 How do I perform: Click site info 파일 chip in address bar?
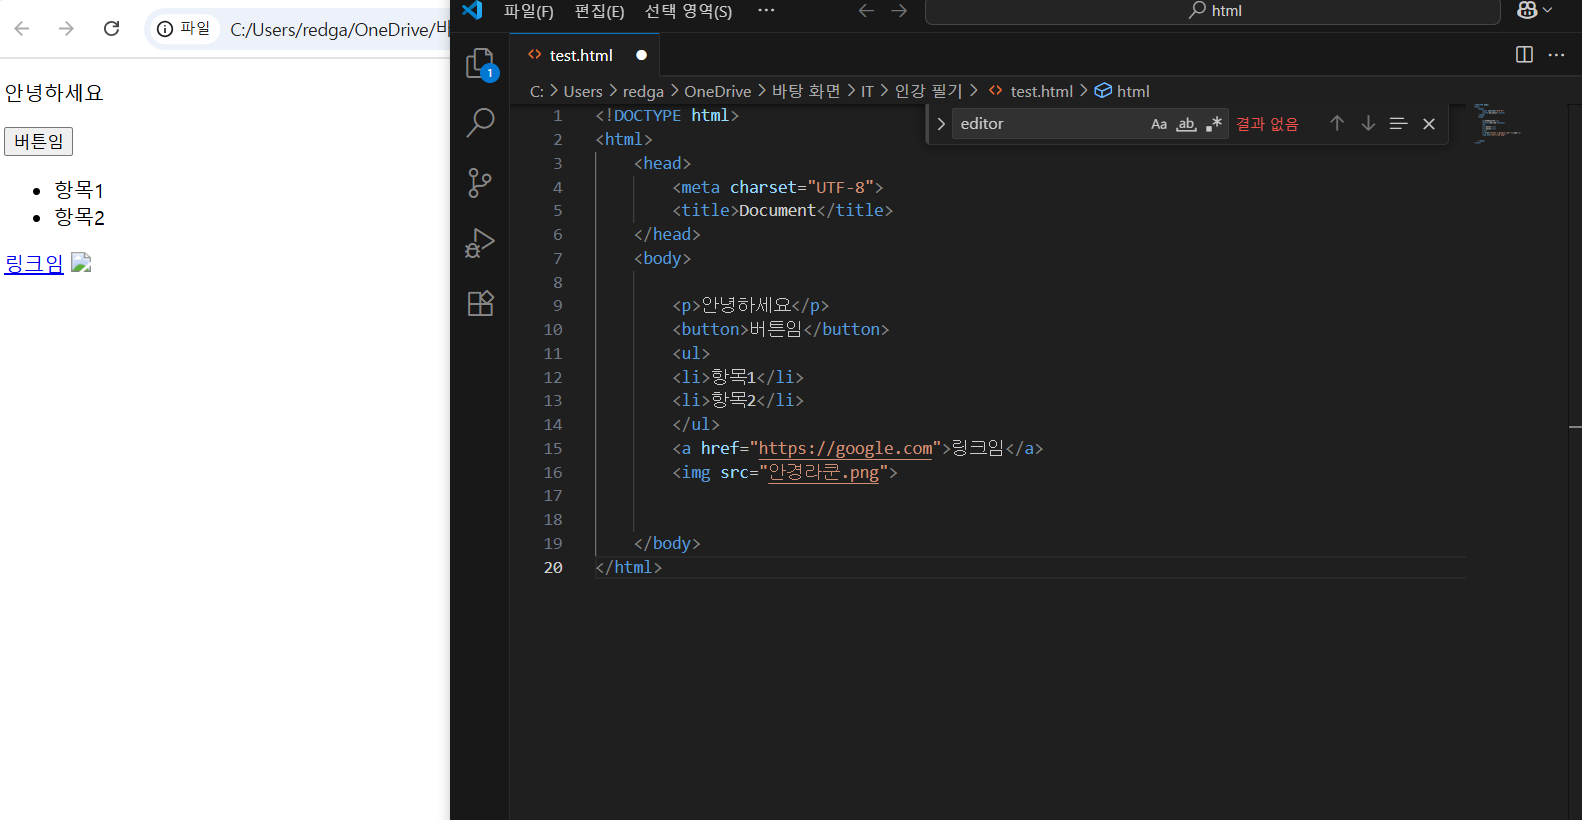click(184, 28)
